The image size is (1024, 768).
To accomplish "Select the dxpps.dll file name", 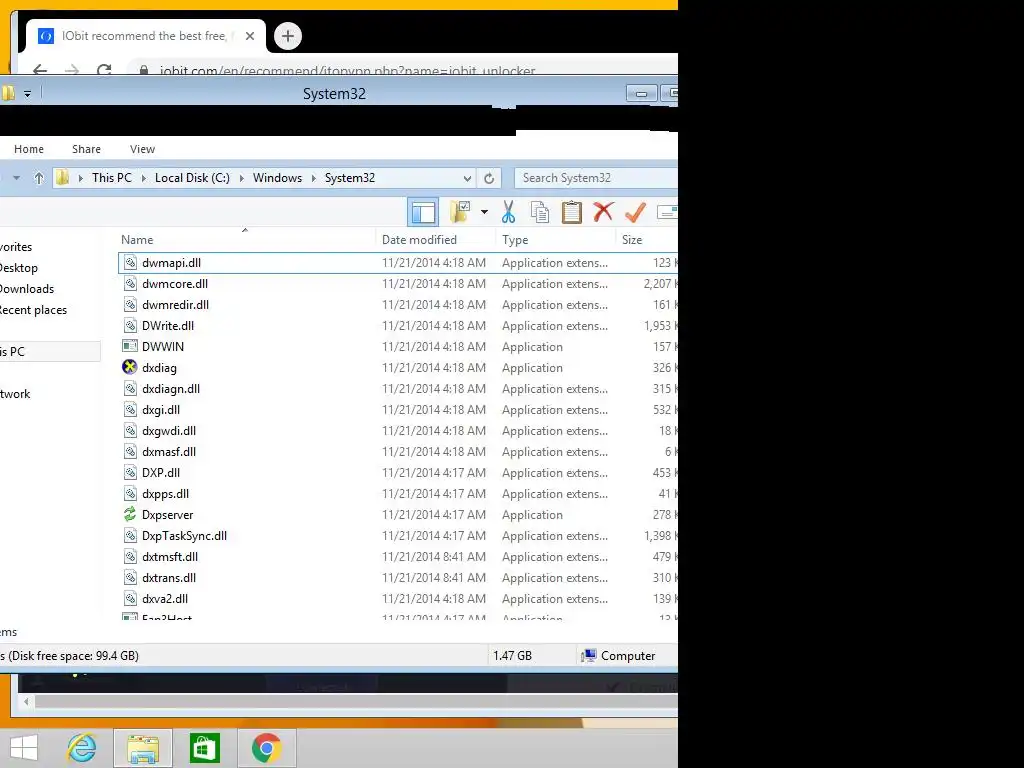I will click(x=165, y=494).
